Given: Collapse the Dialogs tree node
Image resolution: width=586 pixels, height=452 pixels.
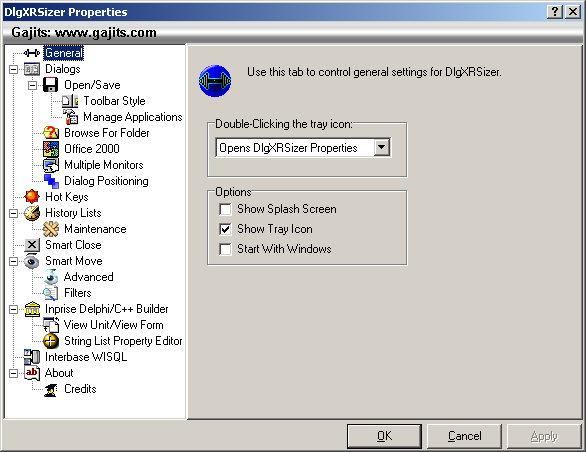Looking at the screenshot, I should (13, 69).
